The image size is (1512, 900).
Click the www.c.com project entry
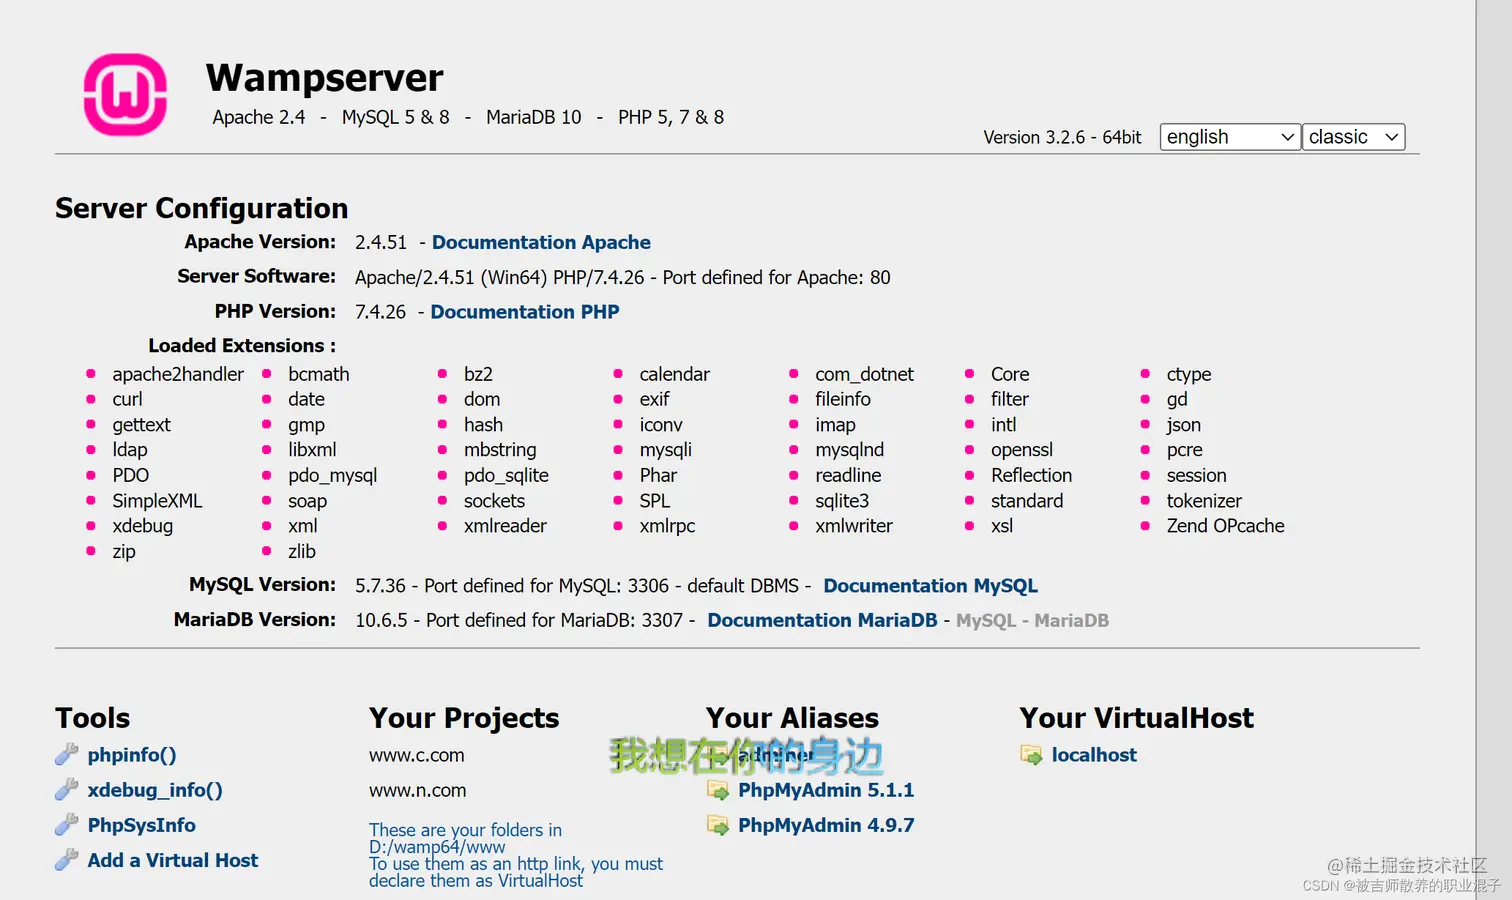pos(417,755)
